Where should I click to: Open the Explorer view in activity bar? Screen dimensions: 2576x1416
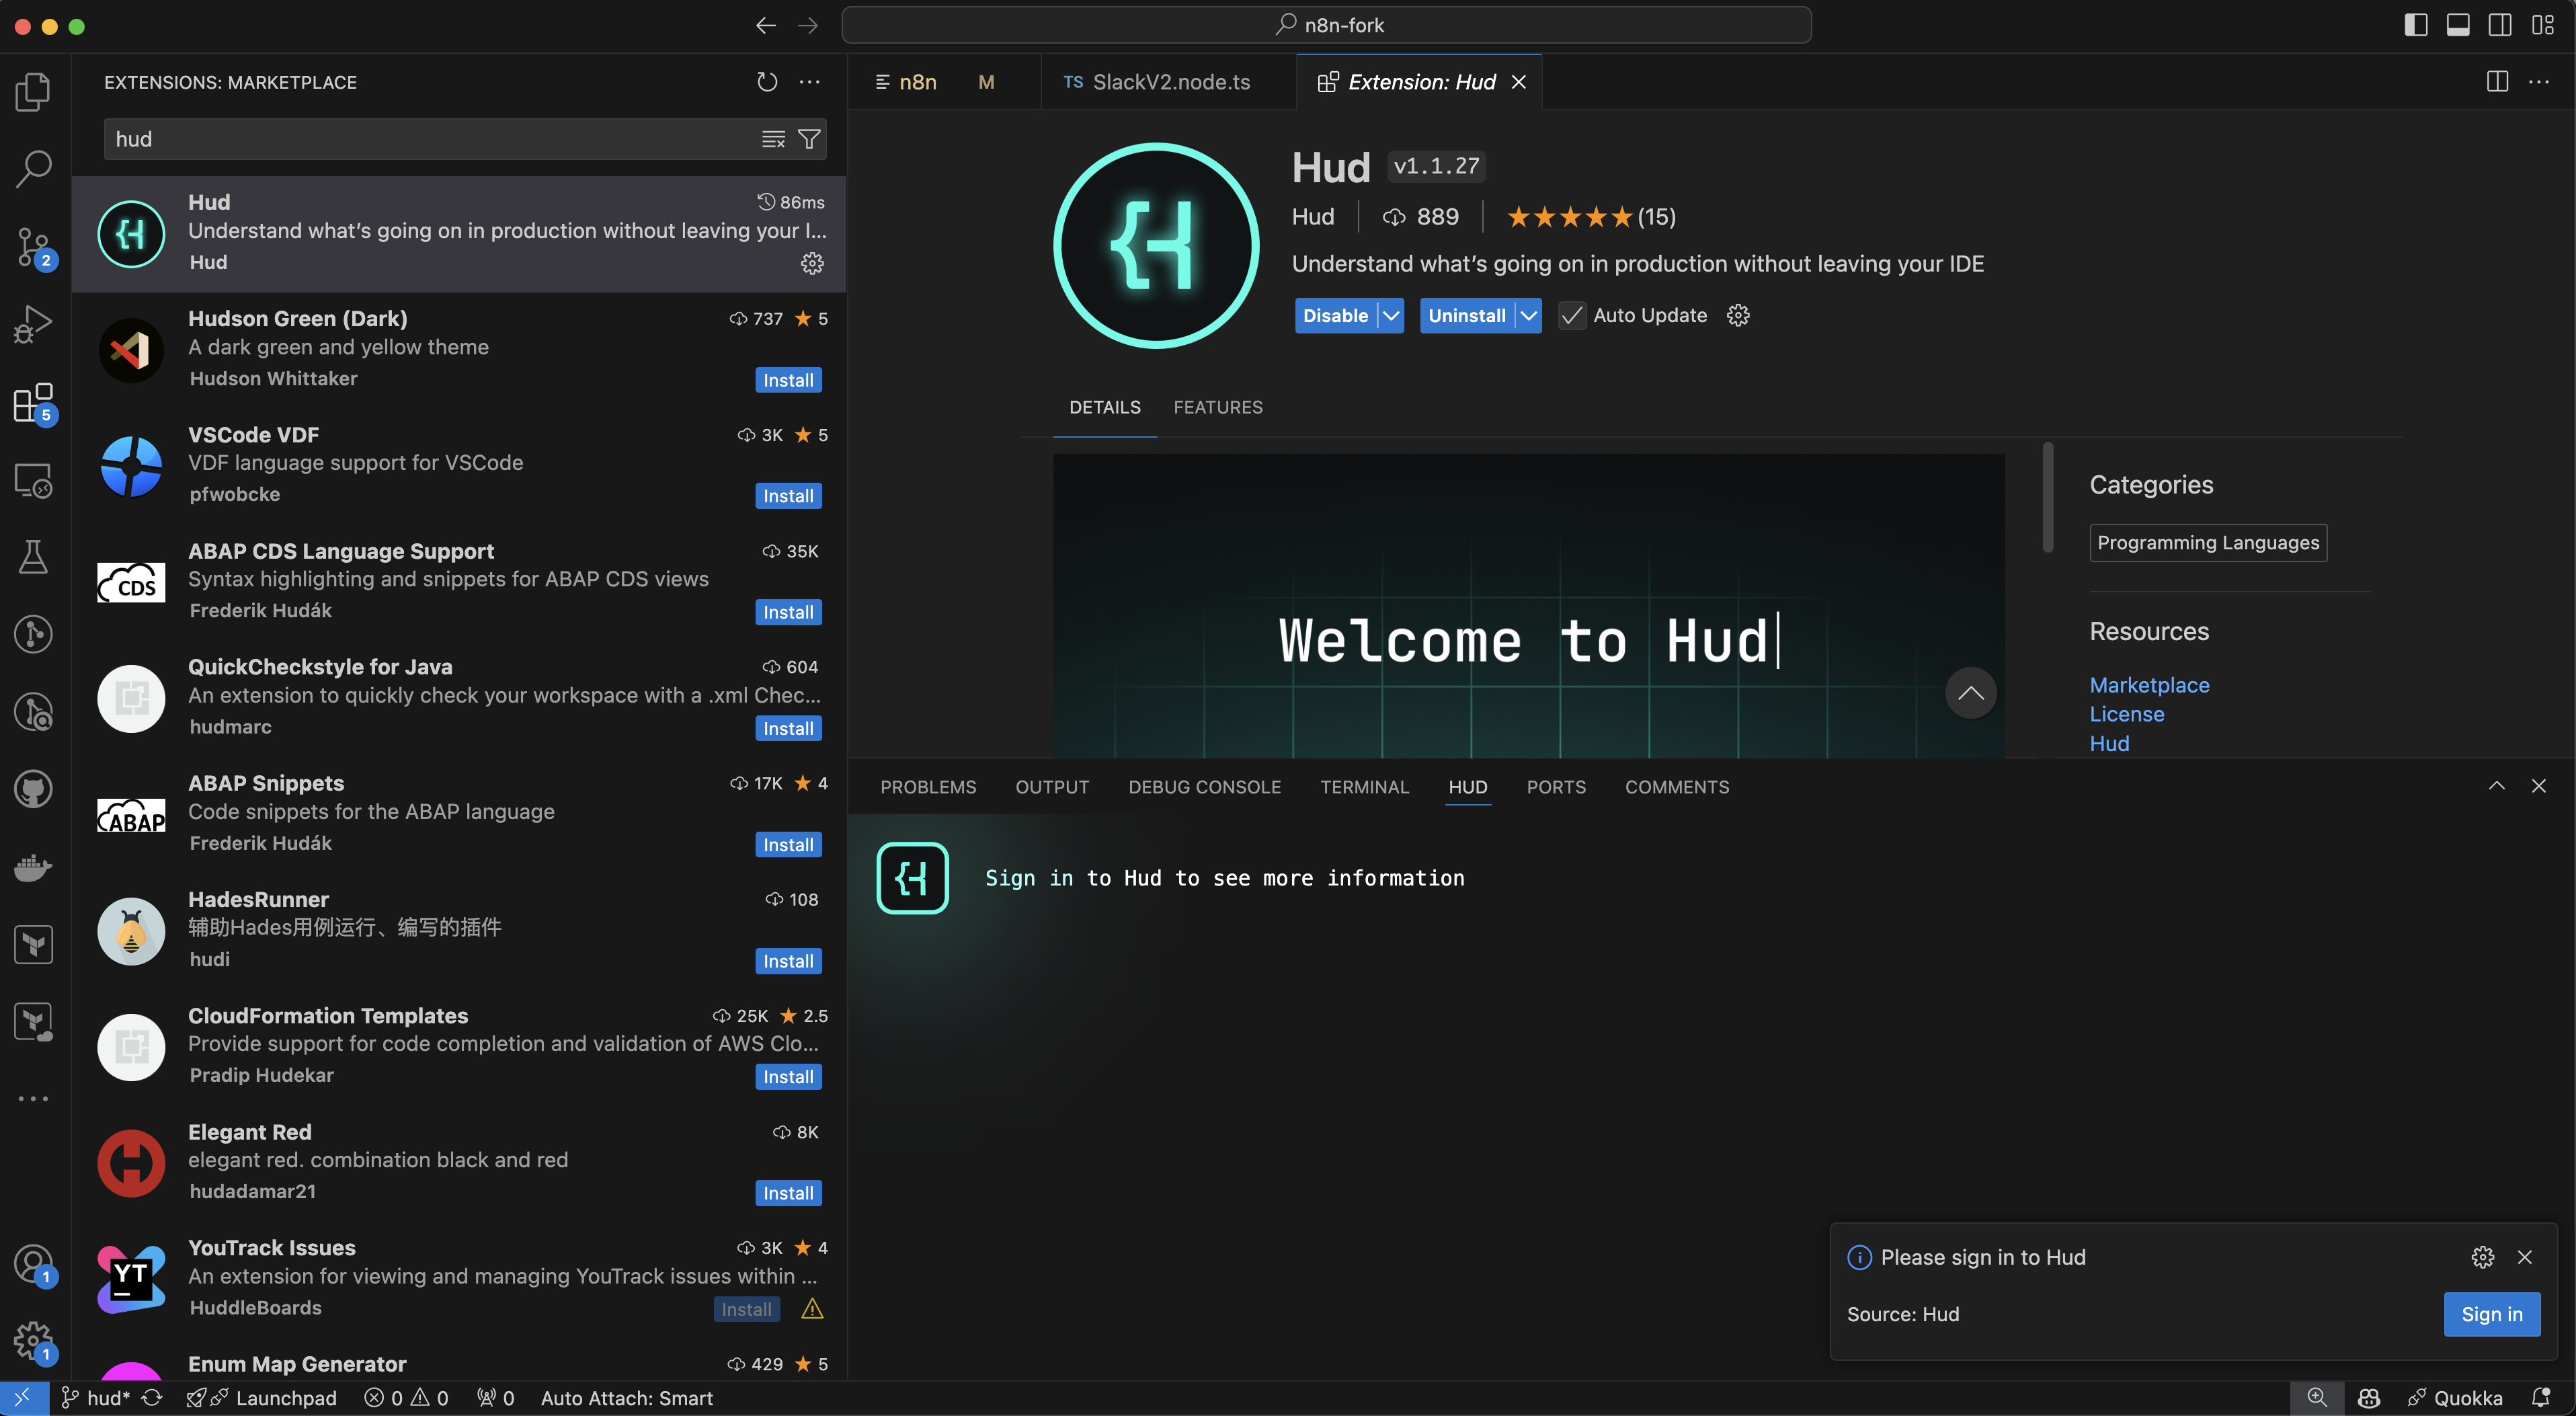(x=33, y=92)
